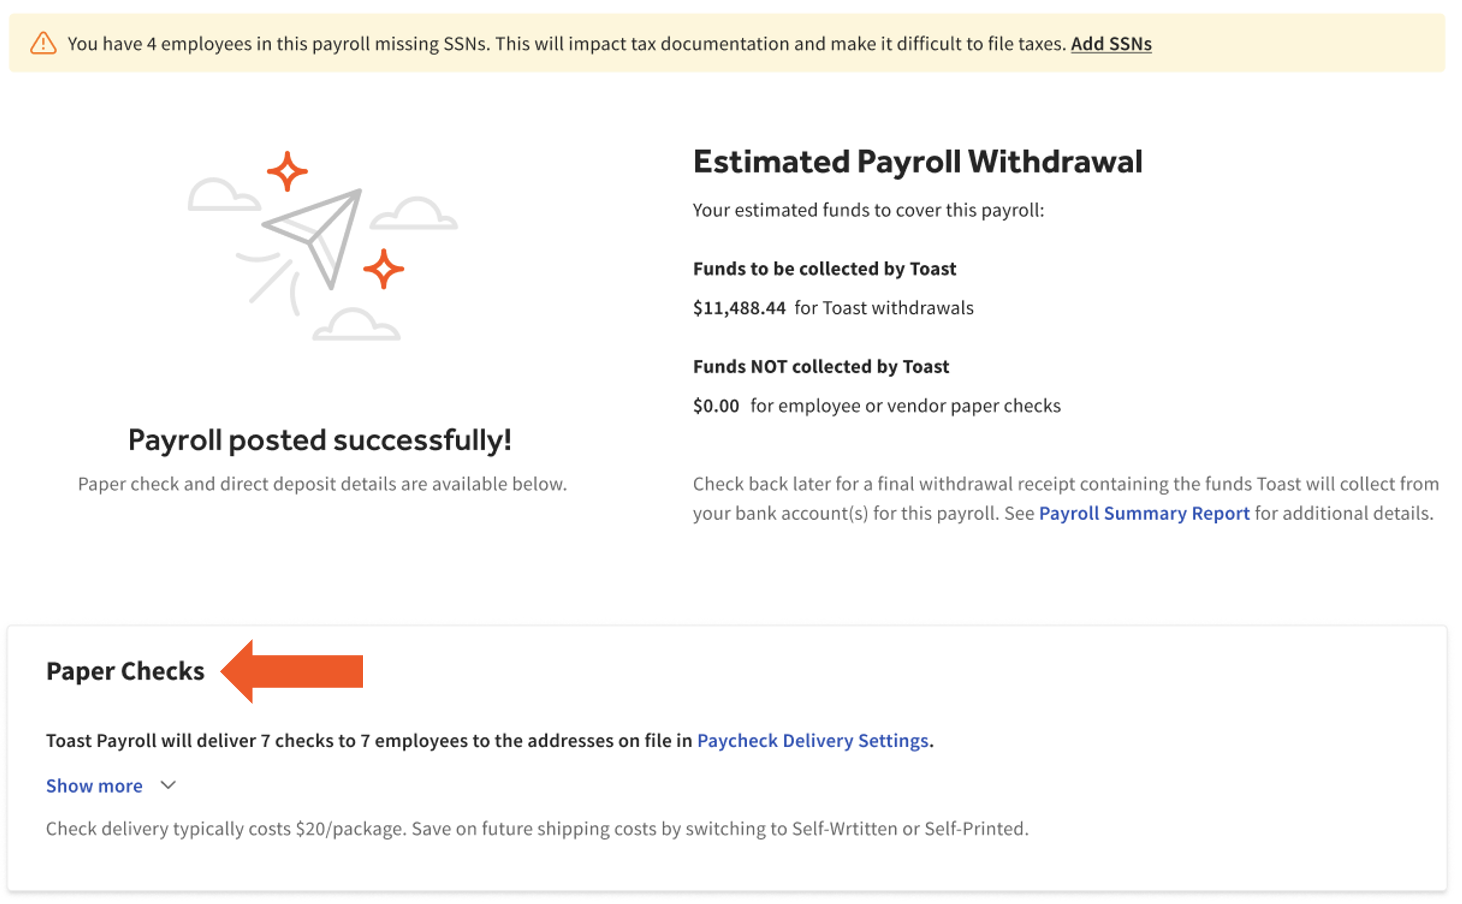Viewport: 1462px width, 904px height.
Task: Click the Payroll posted successfully message
Action: [x=320, y=439]
